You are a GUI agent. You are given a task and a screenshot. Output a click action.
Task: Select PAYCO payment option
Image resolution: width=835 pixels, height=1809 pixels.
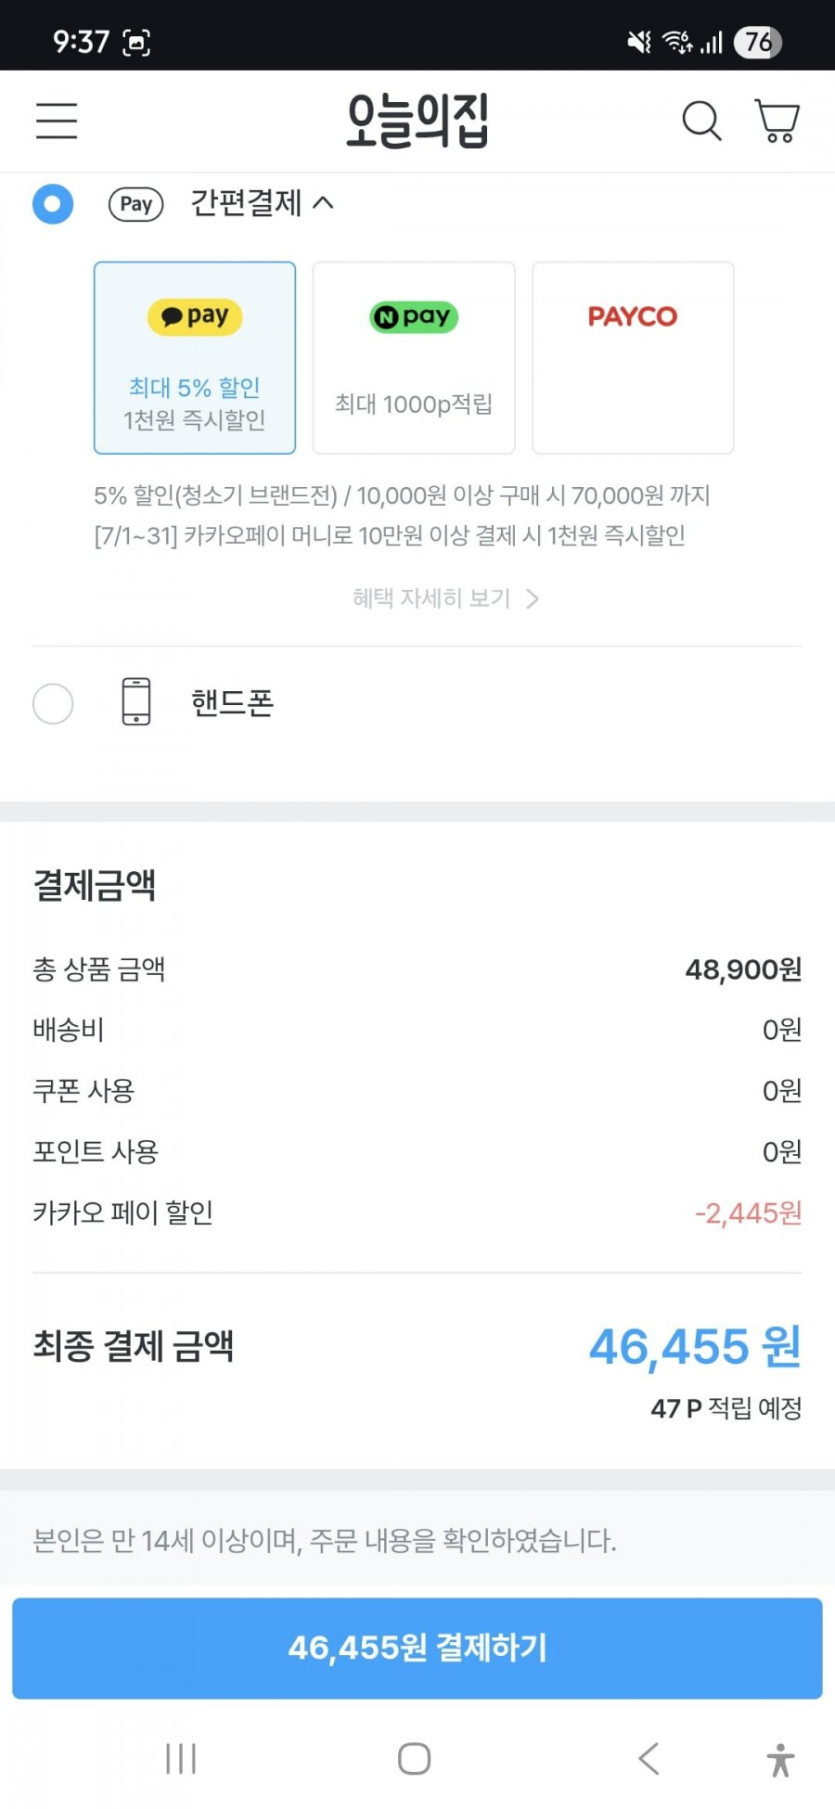point(633,357)
